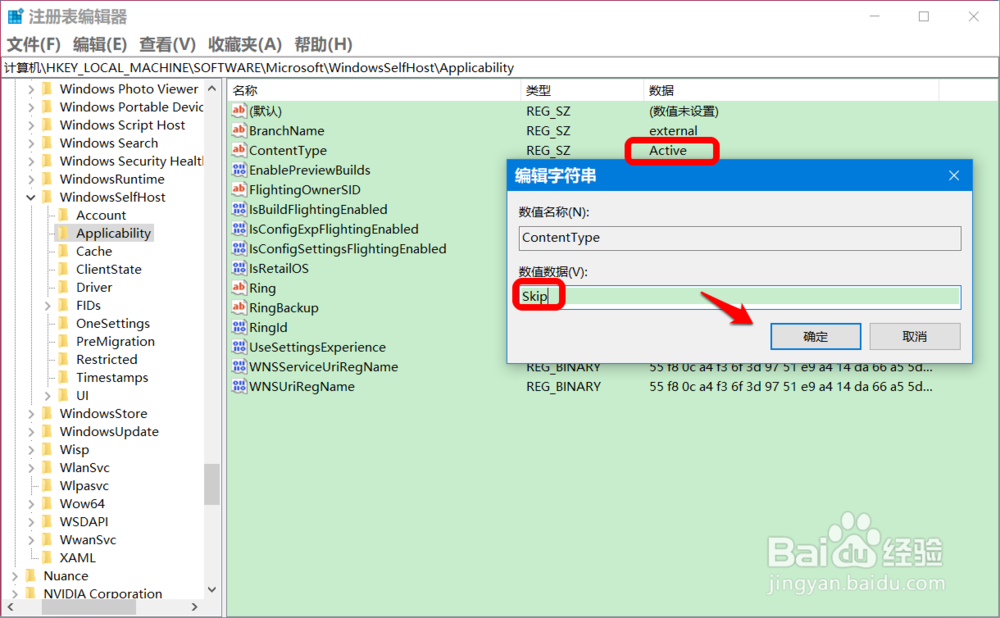Click the tree scroll up arrow

point(212,89)
